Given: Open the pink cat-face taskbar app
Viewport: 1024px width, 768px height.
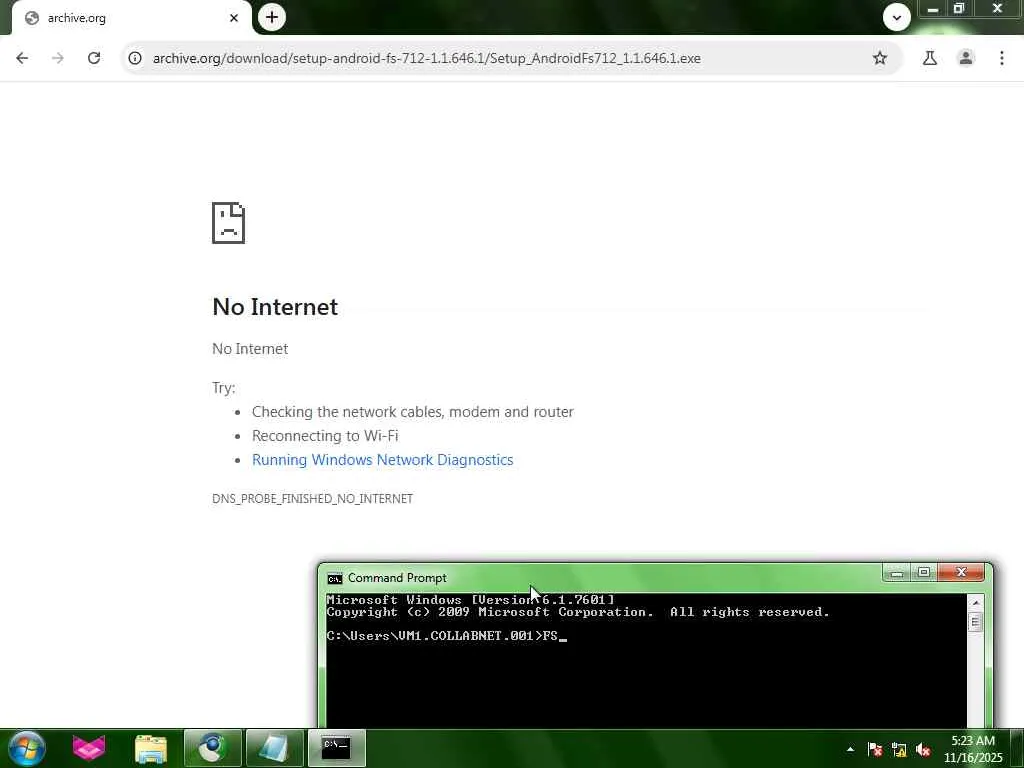Looking at the screenshot, I should click(89, 748).
